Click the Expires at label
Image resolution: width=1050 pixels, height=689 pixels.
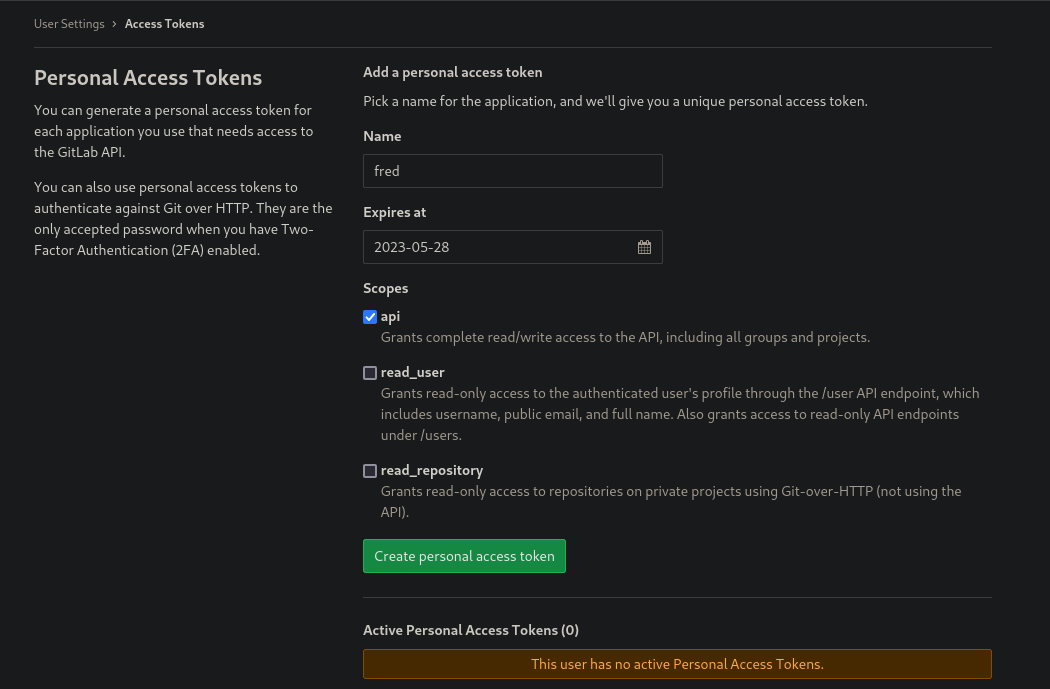[394, 212]
